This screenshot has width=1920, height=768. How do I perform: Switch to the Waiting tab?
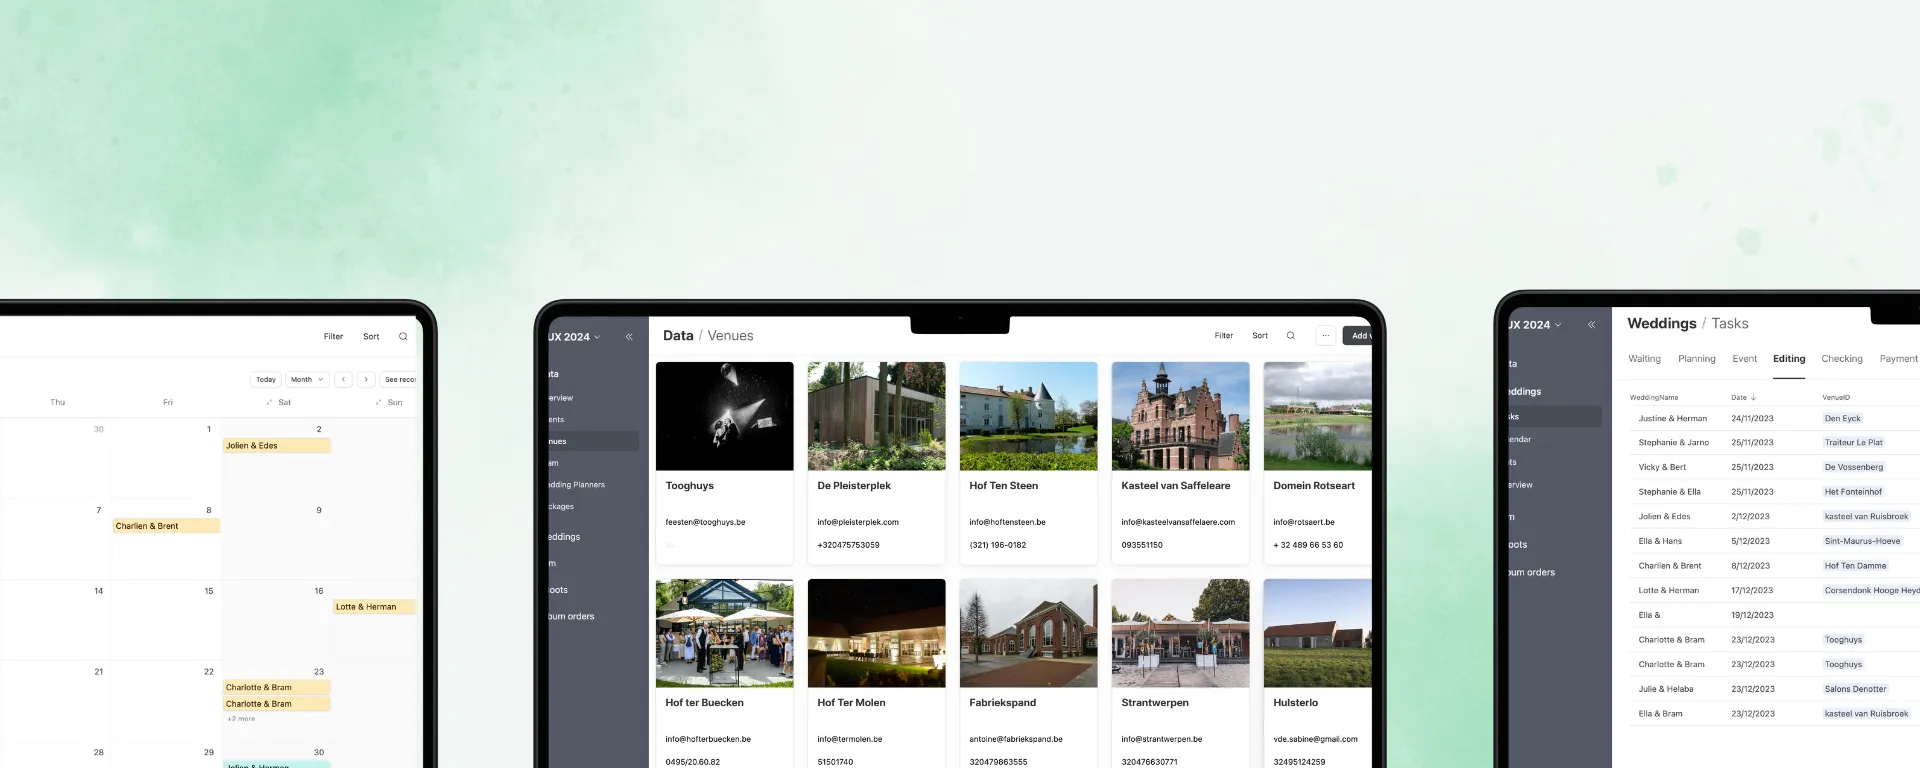(x=1644, y=359)
